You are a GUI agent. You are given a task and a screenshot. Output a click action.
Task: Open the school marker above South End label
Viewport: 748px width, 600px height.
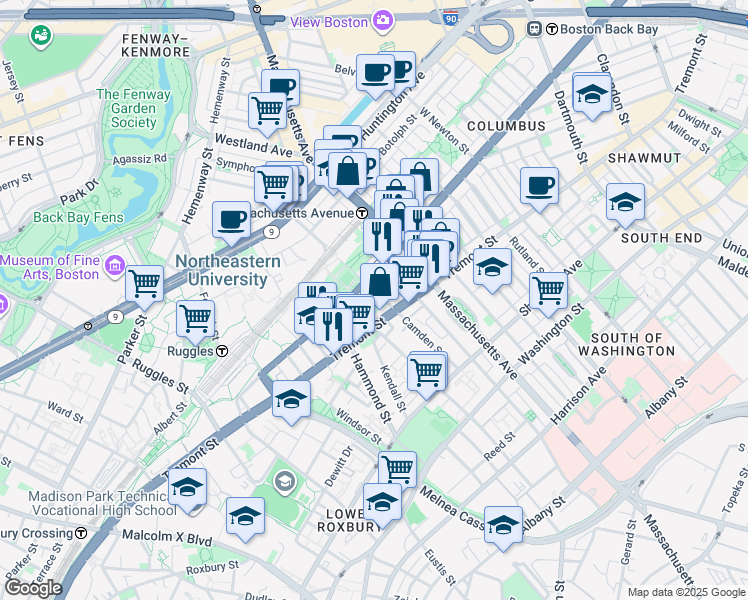point(625,203)
